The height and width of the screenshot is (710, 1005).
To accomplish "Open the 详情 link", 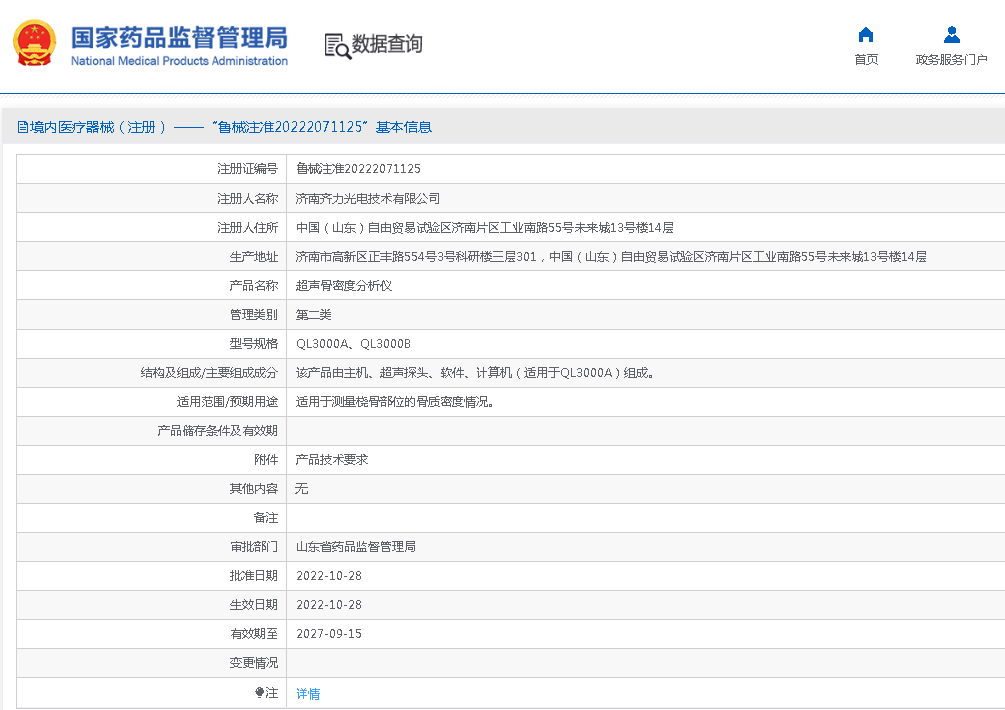I will tap(308, 693).
